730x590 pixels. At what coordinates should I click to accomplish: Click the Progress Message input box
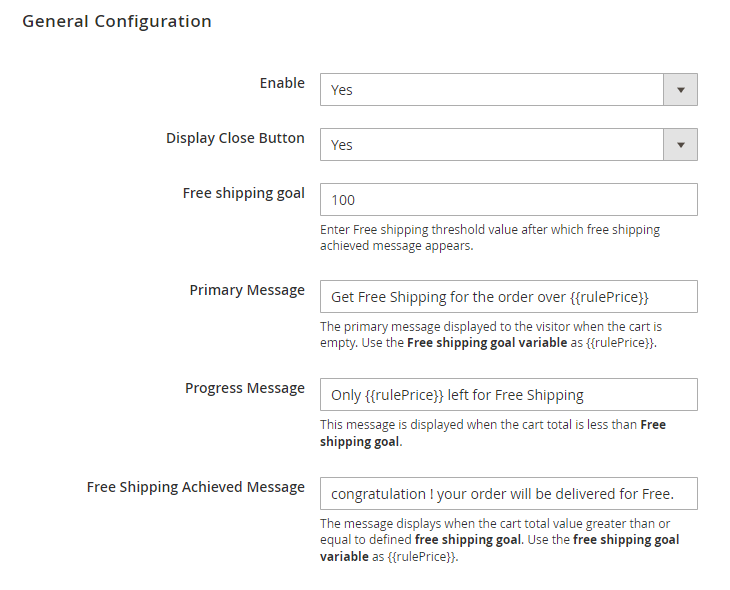click(x=508, y=395)
